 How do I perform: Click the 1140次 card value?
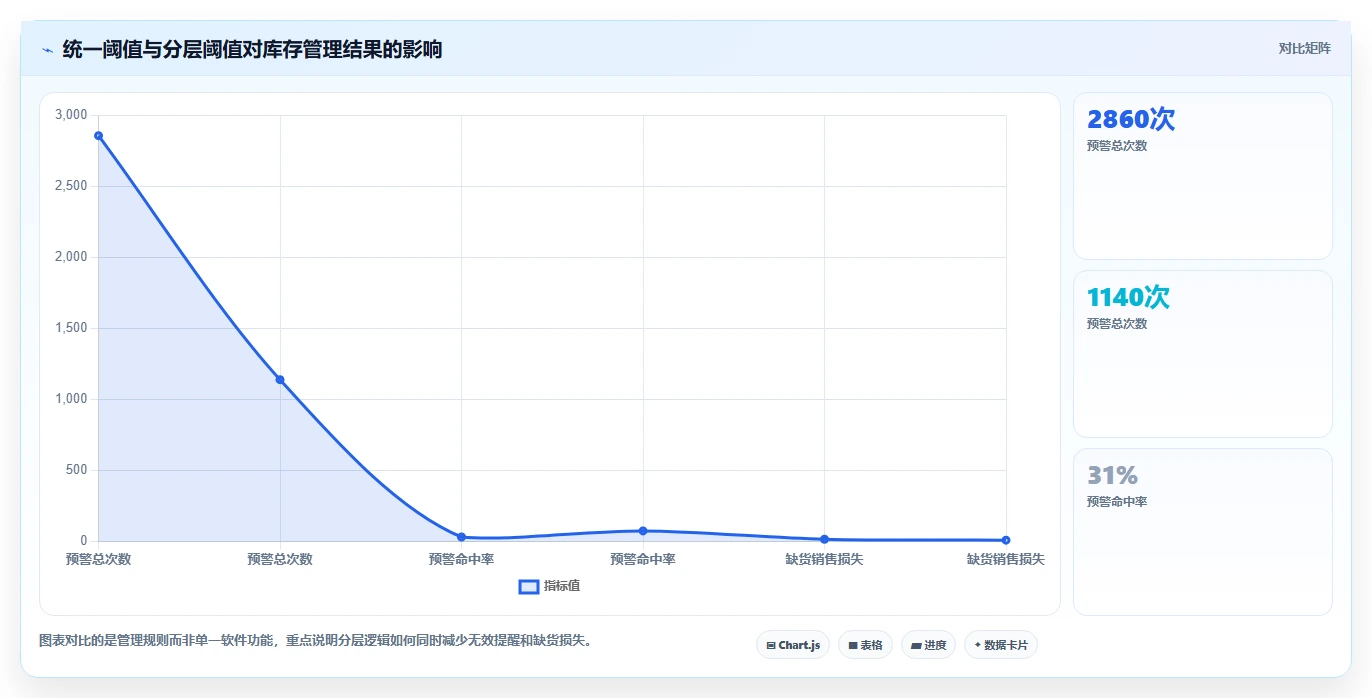pos(1128,297)
